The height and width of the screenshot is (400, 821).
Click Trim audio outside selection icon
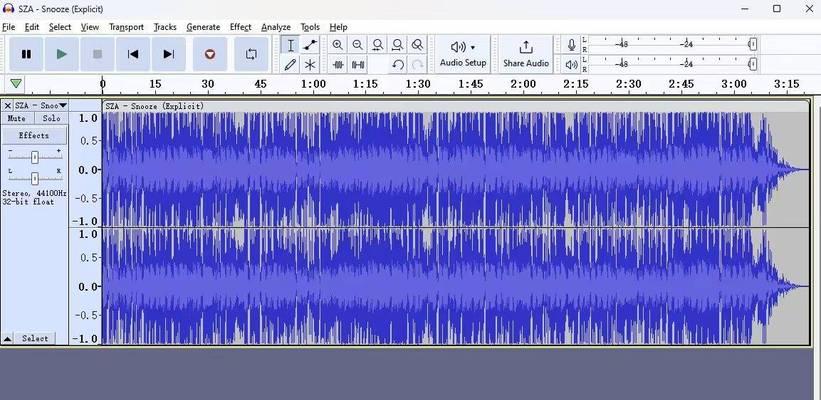338,64
